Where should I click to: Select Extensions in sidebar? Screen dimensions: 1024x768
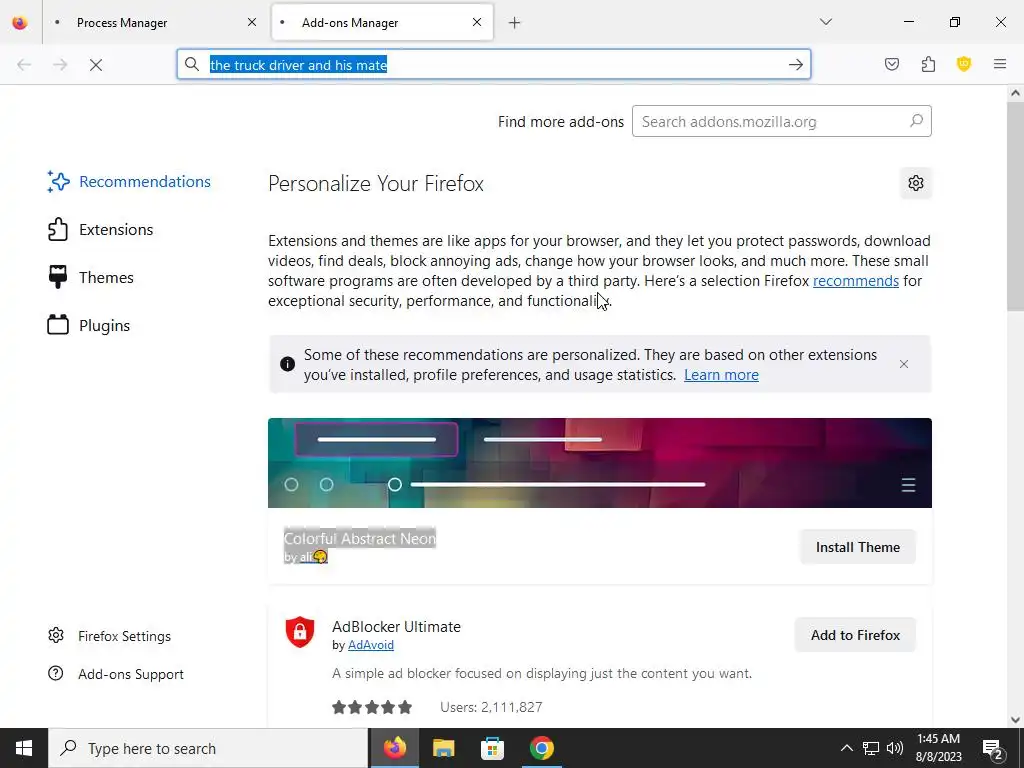101,230
